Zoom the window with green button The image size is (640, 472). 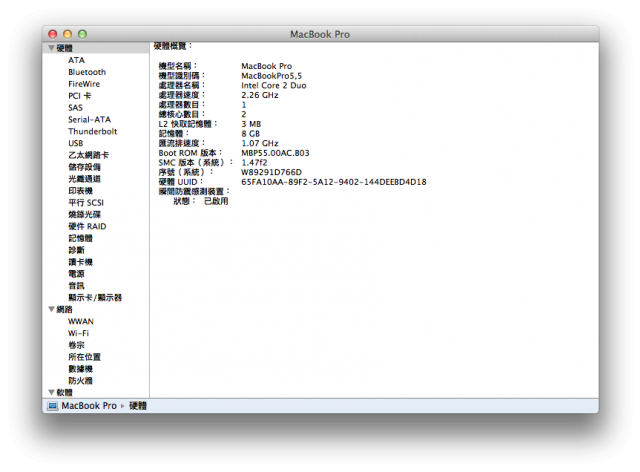point(82,34)
